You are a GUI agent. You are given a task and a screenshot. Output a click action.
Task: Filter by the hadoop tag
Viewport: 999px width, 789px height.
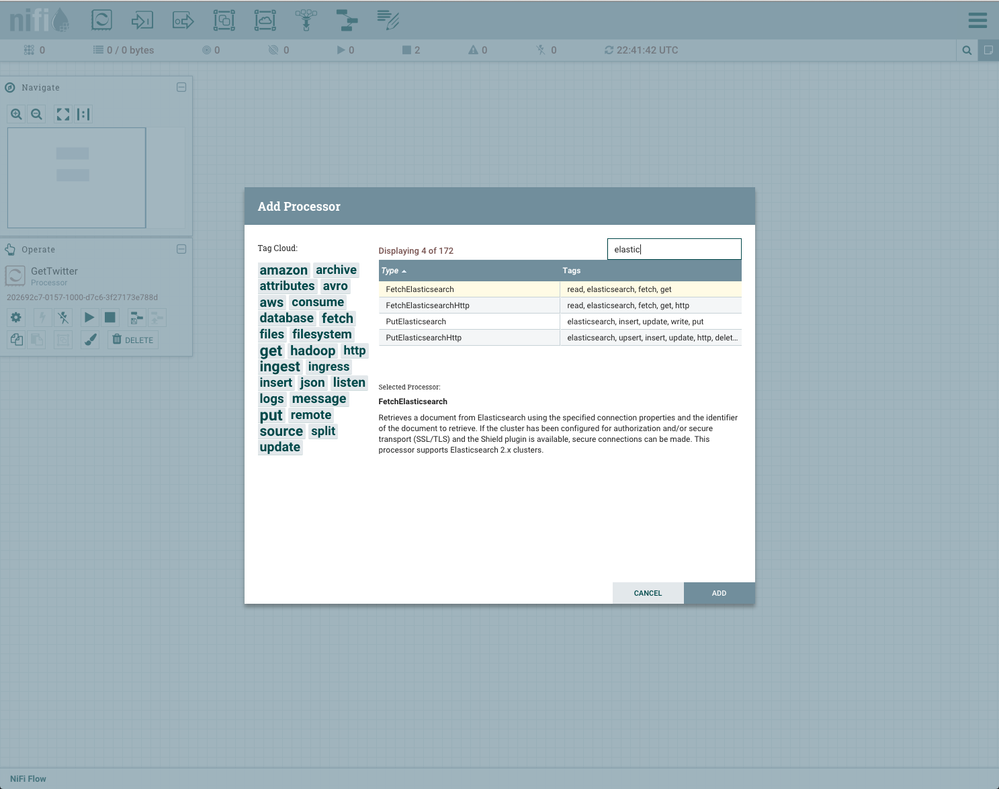tap(313, 351)
